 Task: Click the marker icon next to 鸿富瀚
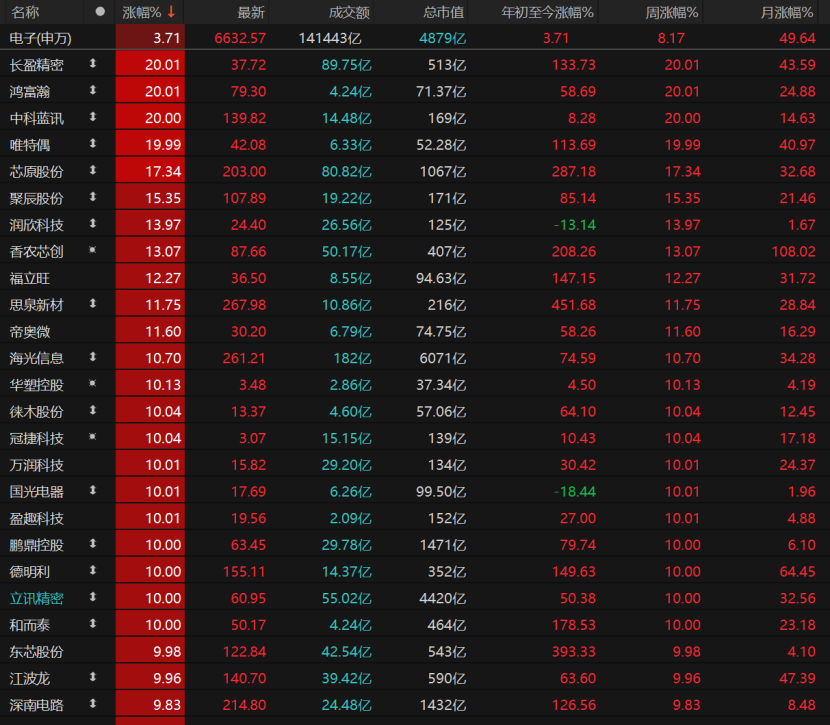tap(93, 90)
